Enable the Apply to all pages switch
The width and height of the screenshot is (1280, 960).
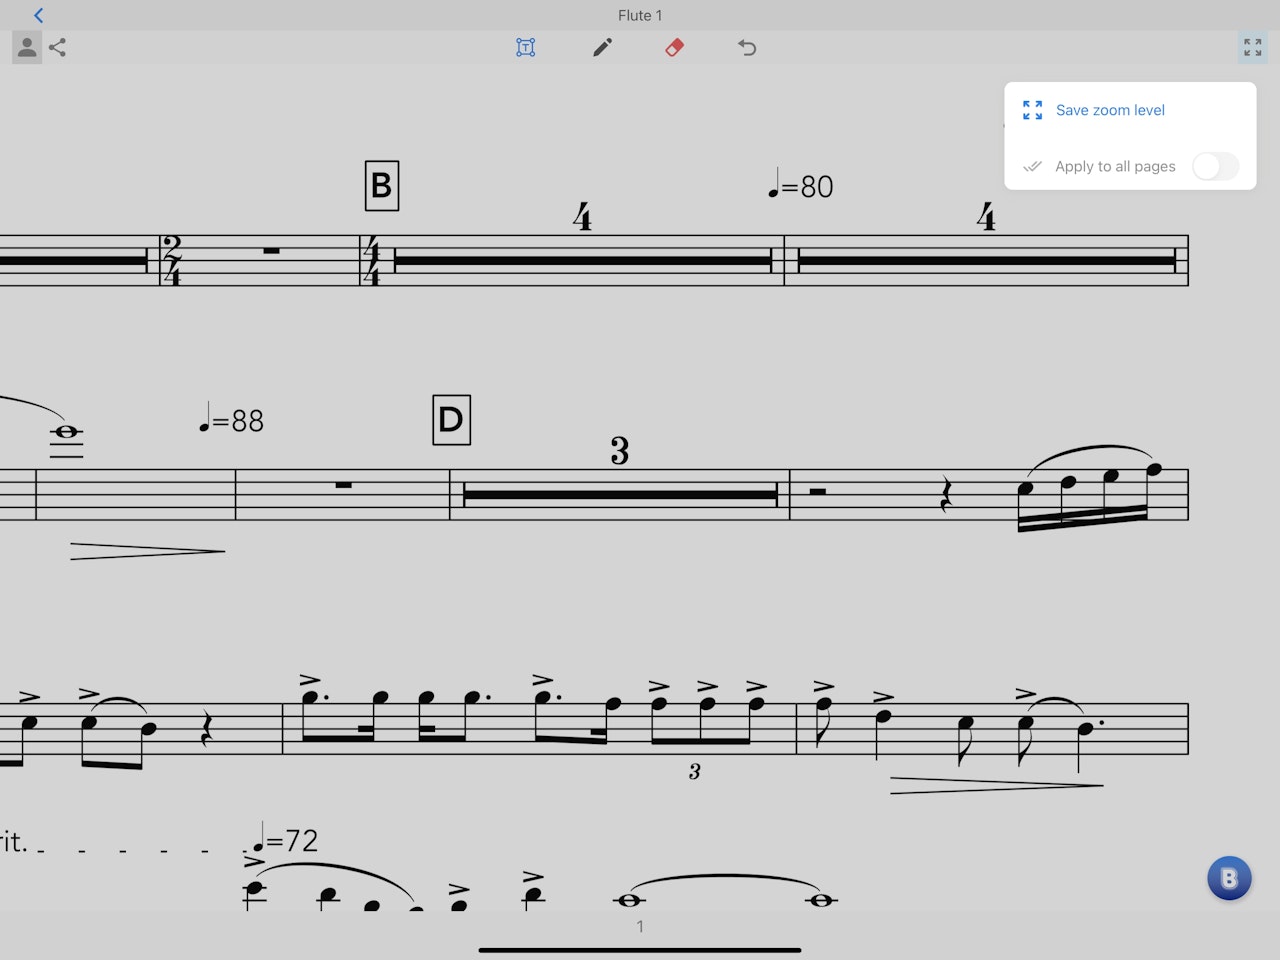pyautogui.click(x=1215, y=166)
